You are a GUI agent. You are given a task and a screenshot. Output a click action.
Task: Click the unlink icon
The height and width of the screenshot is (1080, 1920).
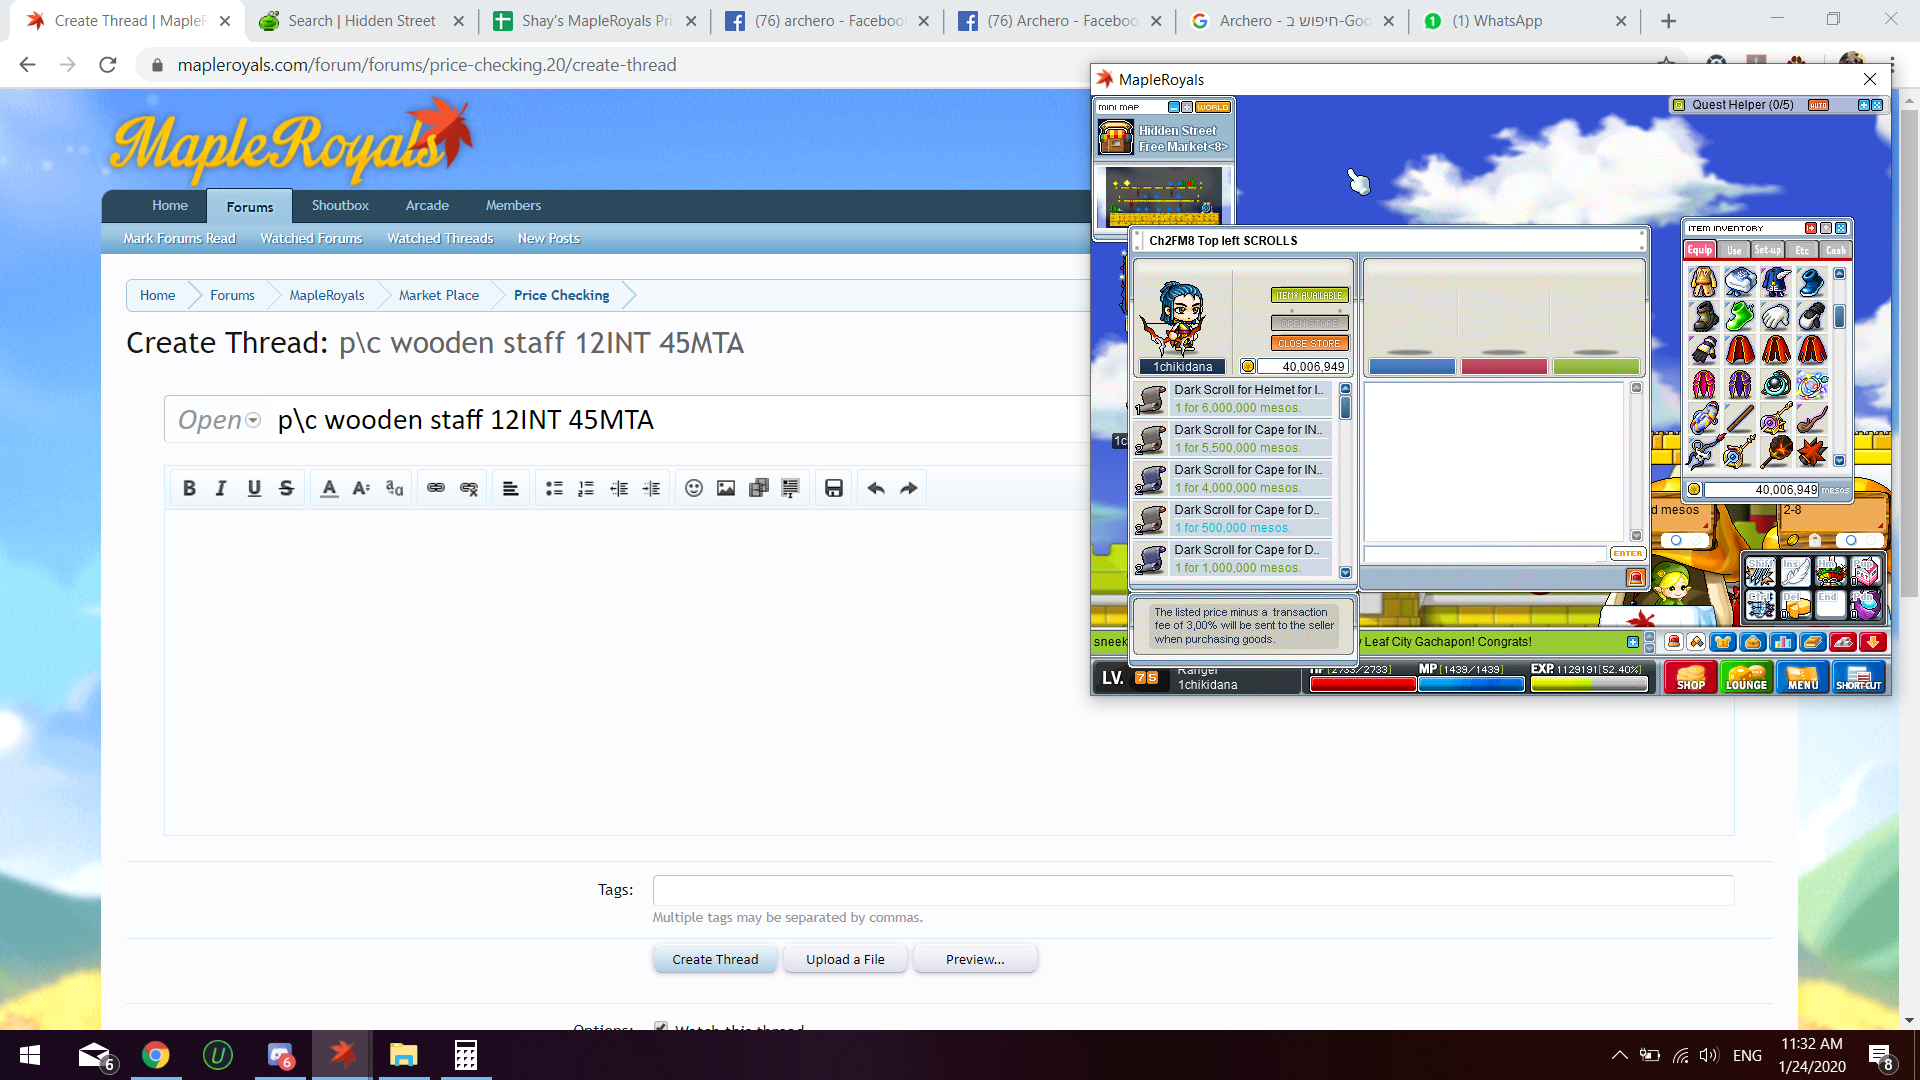(469, 488)
